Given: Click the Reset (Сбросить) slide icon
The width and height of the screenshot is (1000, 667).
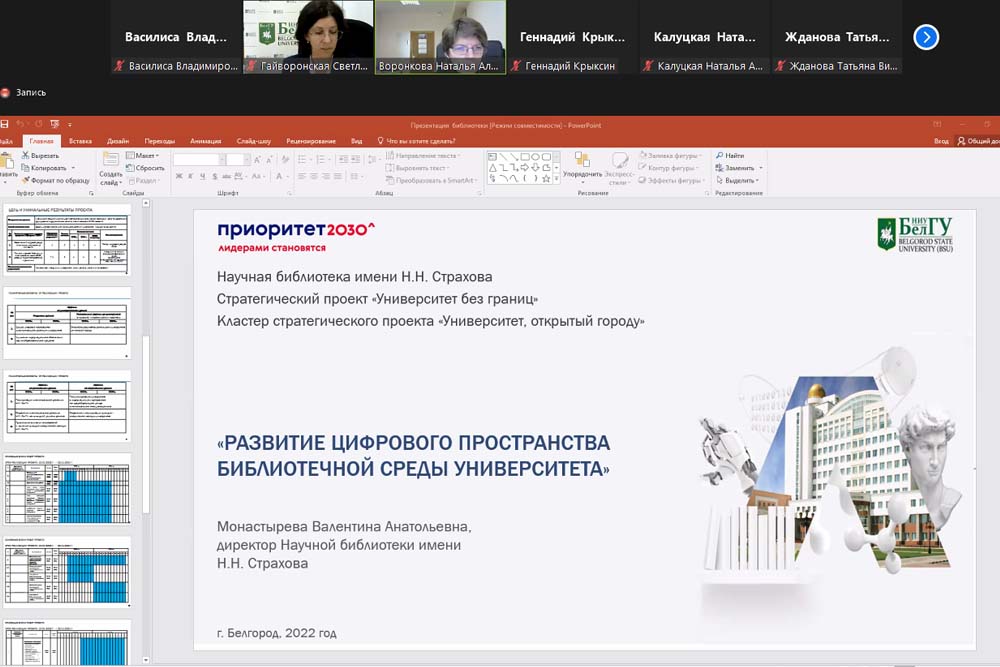Looking at the screenshot, I should coord(143,168).
